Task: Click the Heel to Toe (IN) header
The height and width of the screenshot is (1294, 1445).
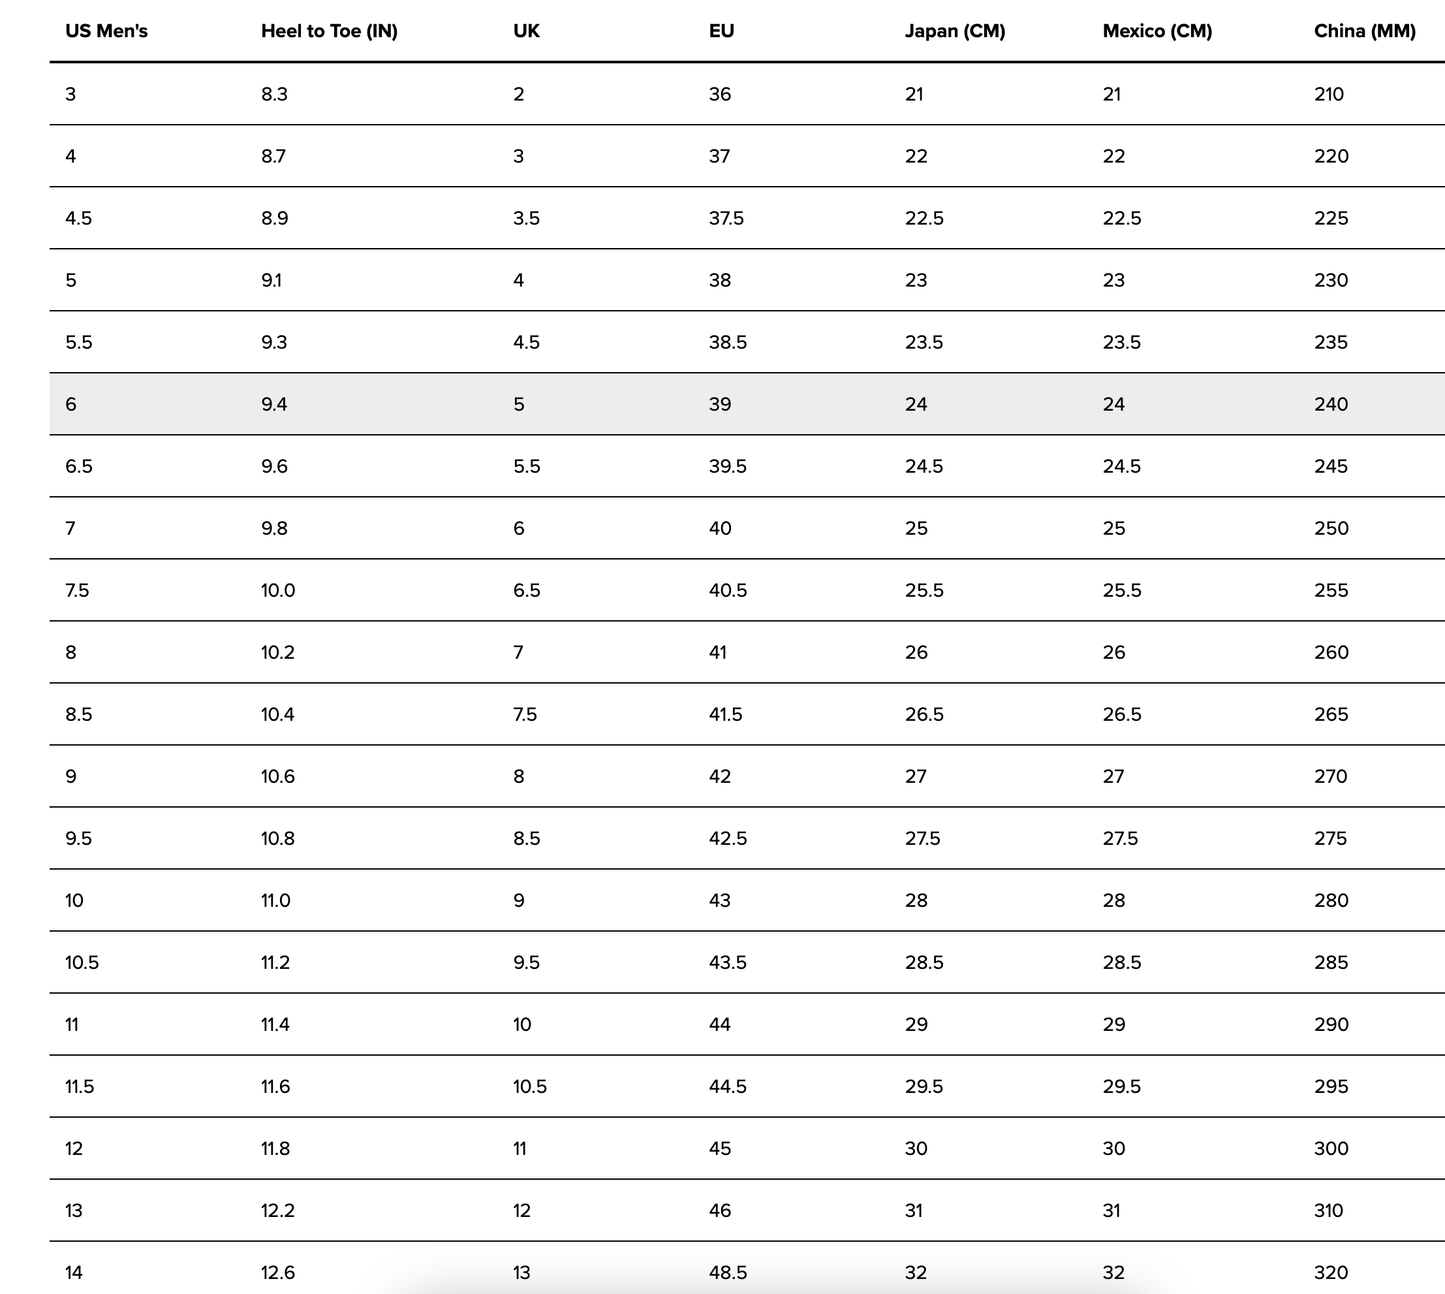Action: click(329, 31)
